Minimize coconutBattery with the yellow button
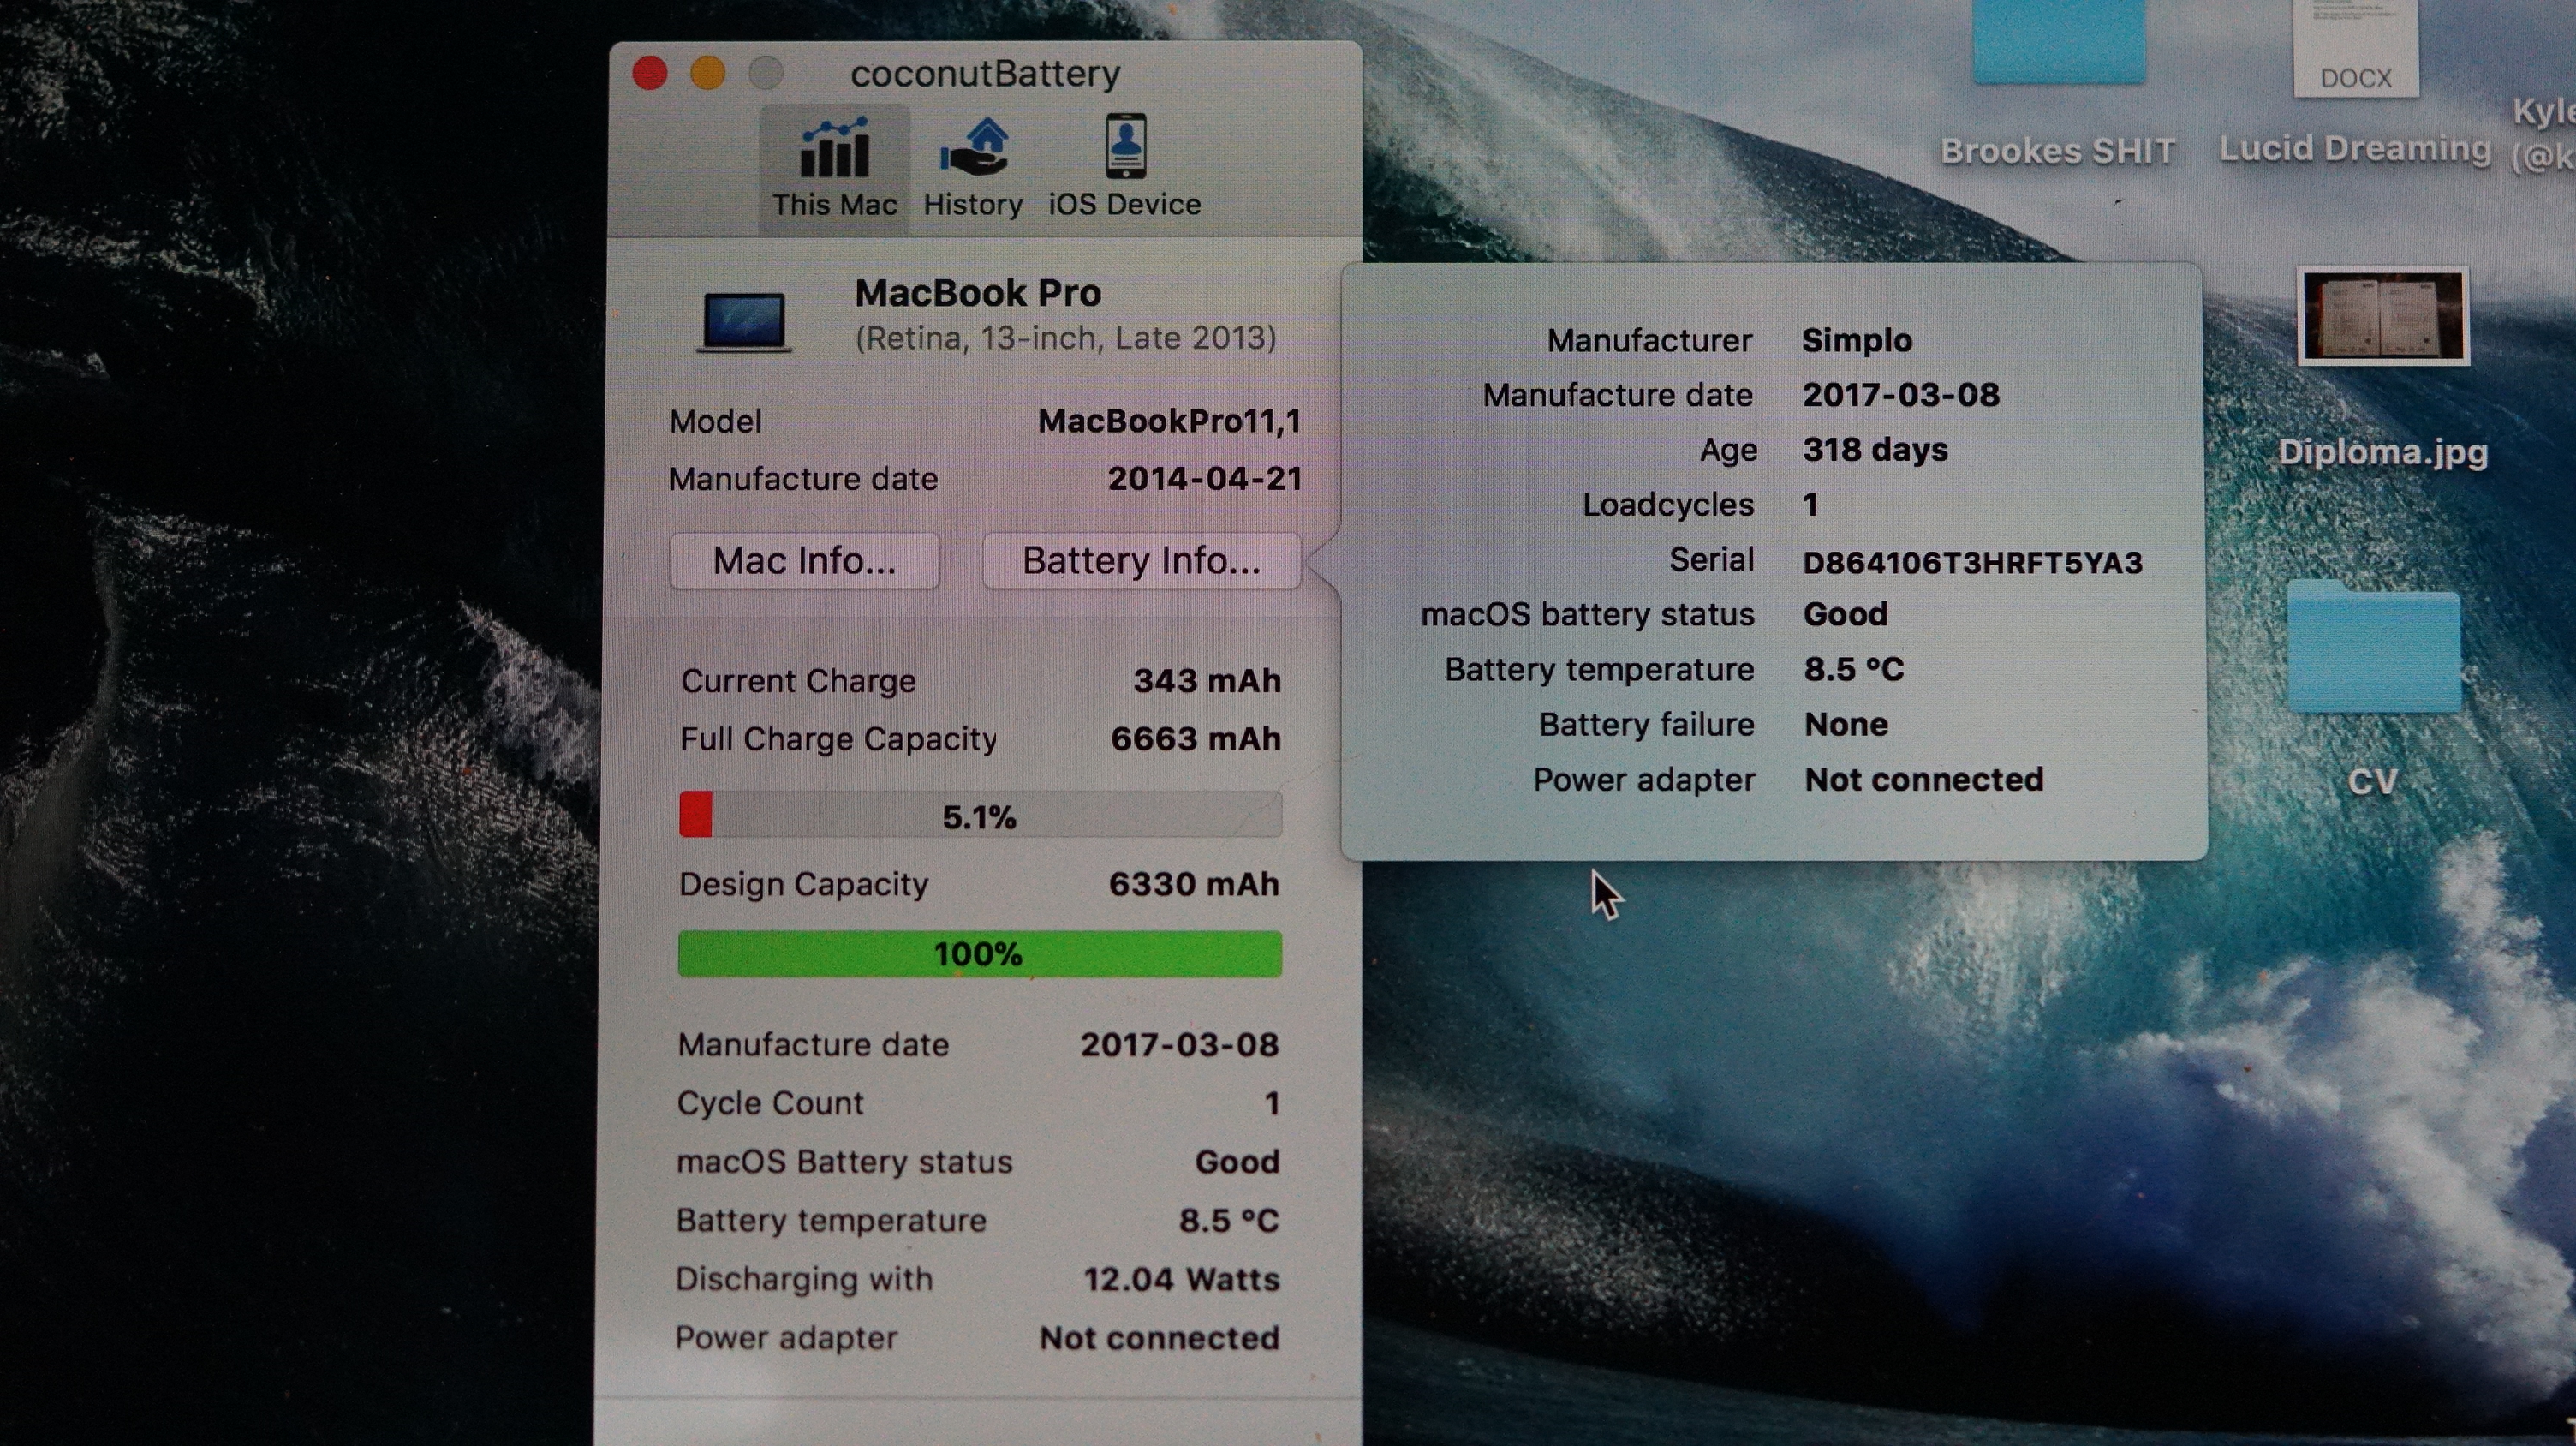 coord(708,73)
